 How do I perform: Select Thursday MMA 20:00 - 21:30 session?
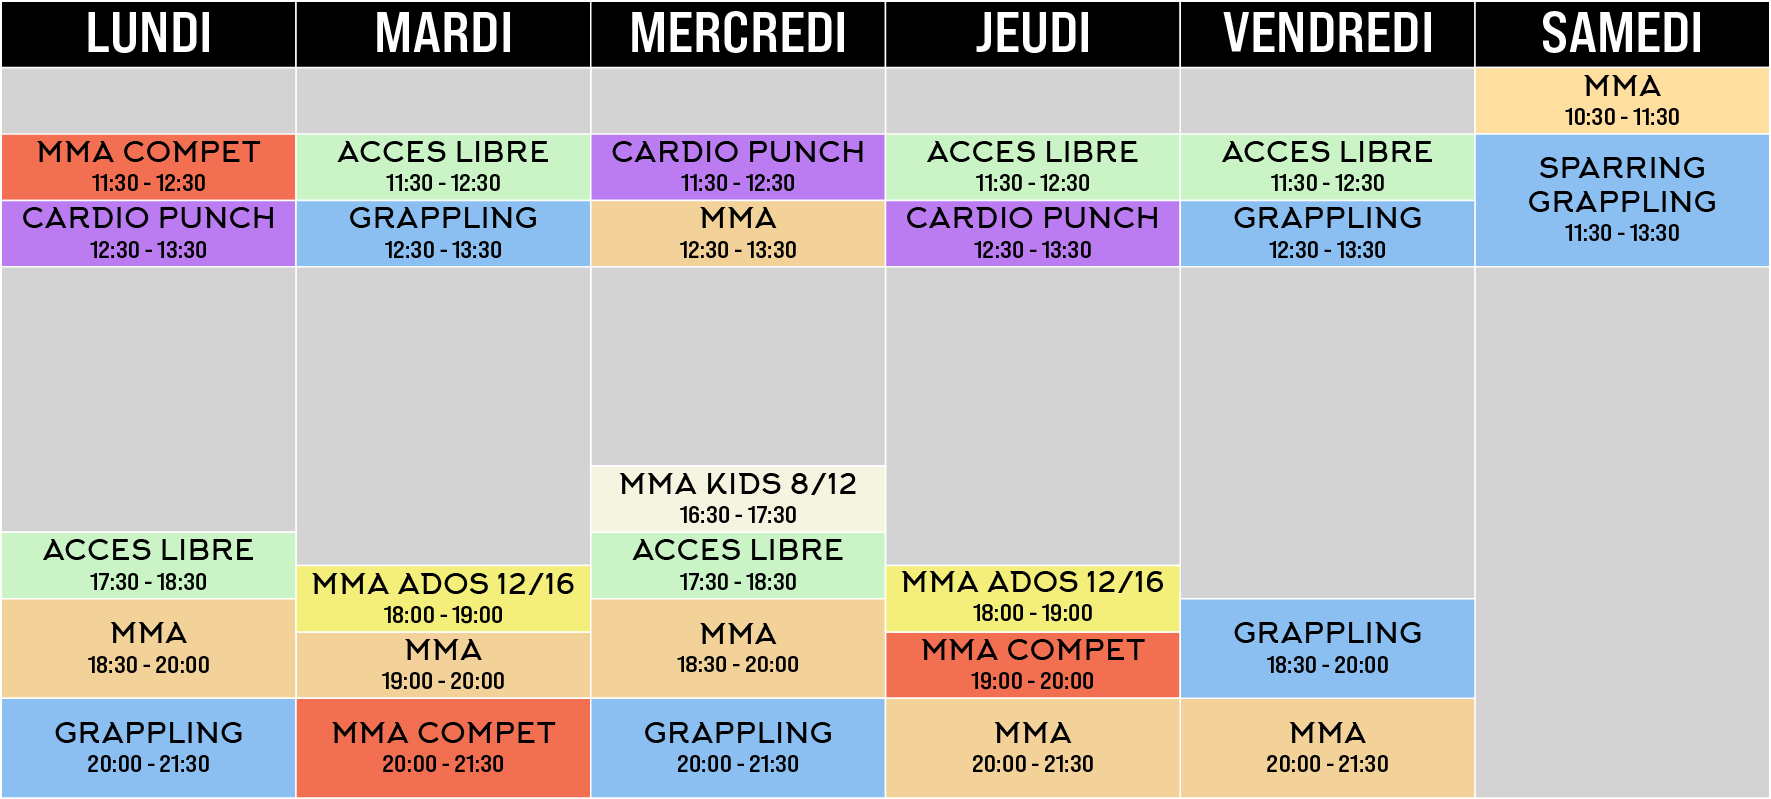pos(1032,747)
